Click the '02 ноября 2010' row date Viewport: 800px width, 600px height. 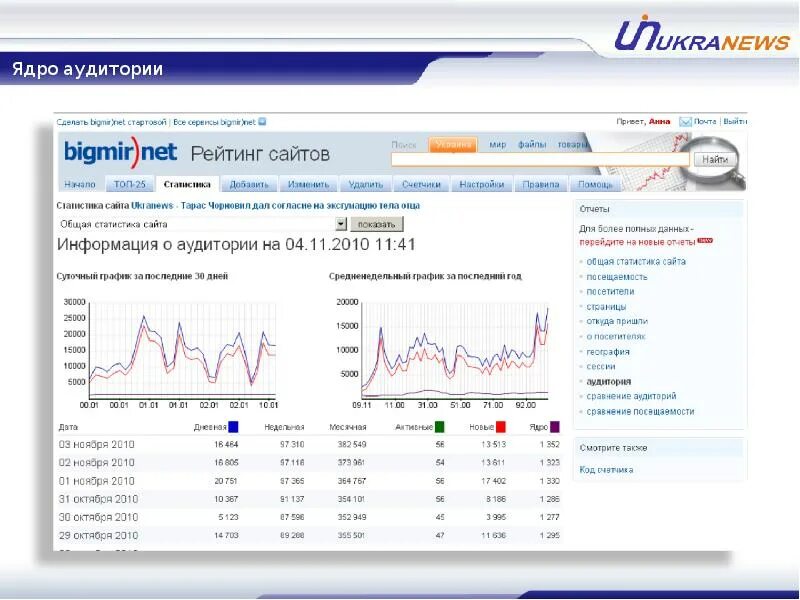[96, 463]
